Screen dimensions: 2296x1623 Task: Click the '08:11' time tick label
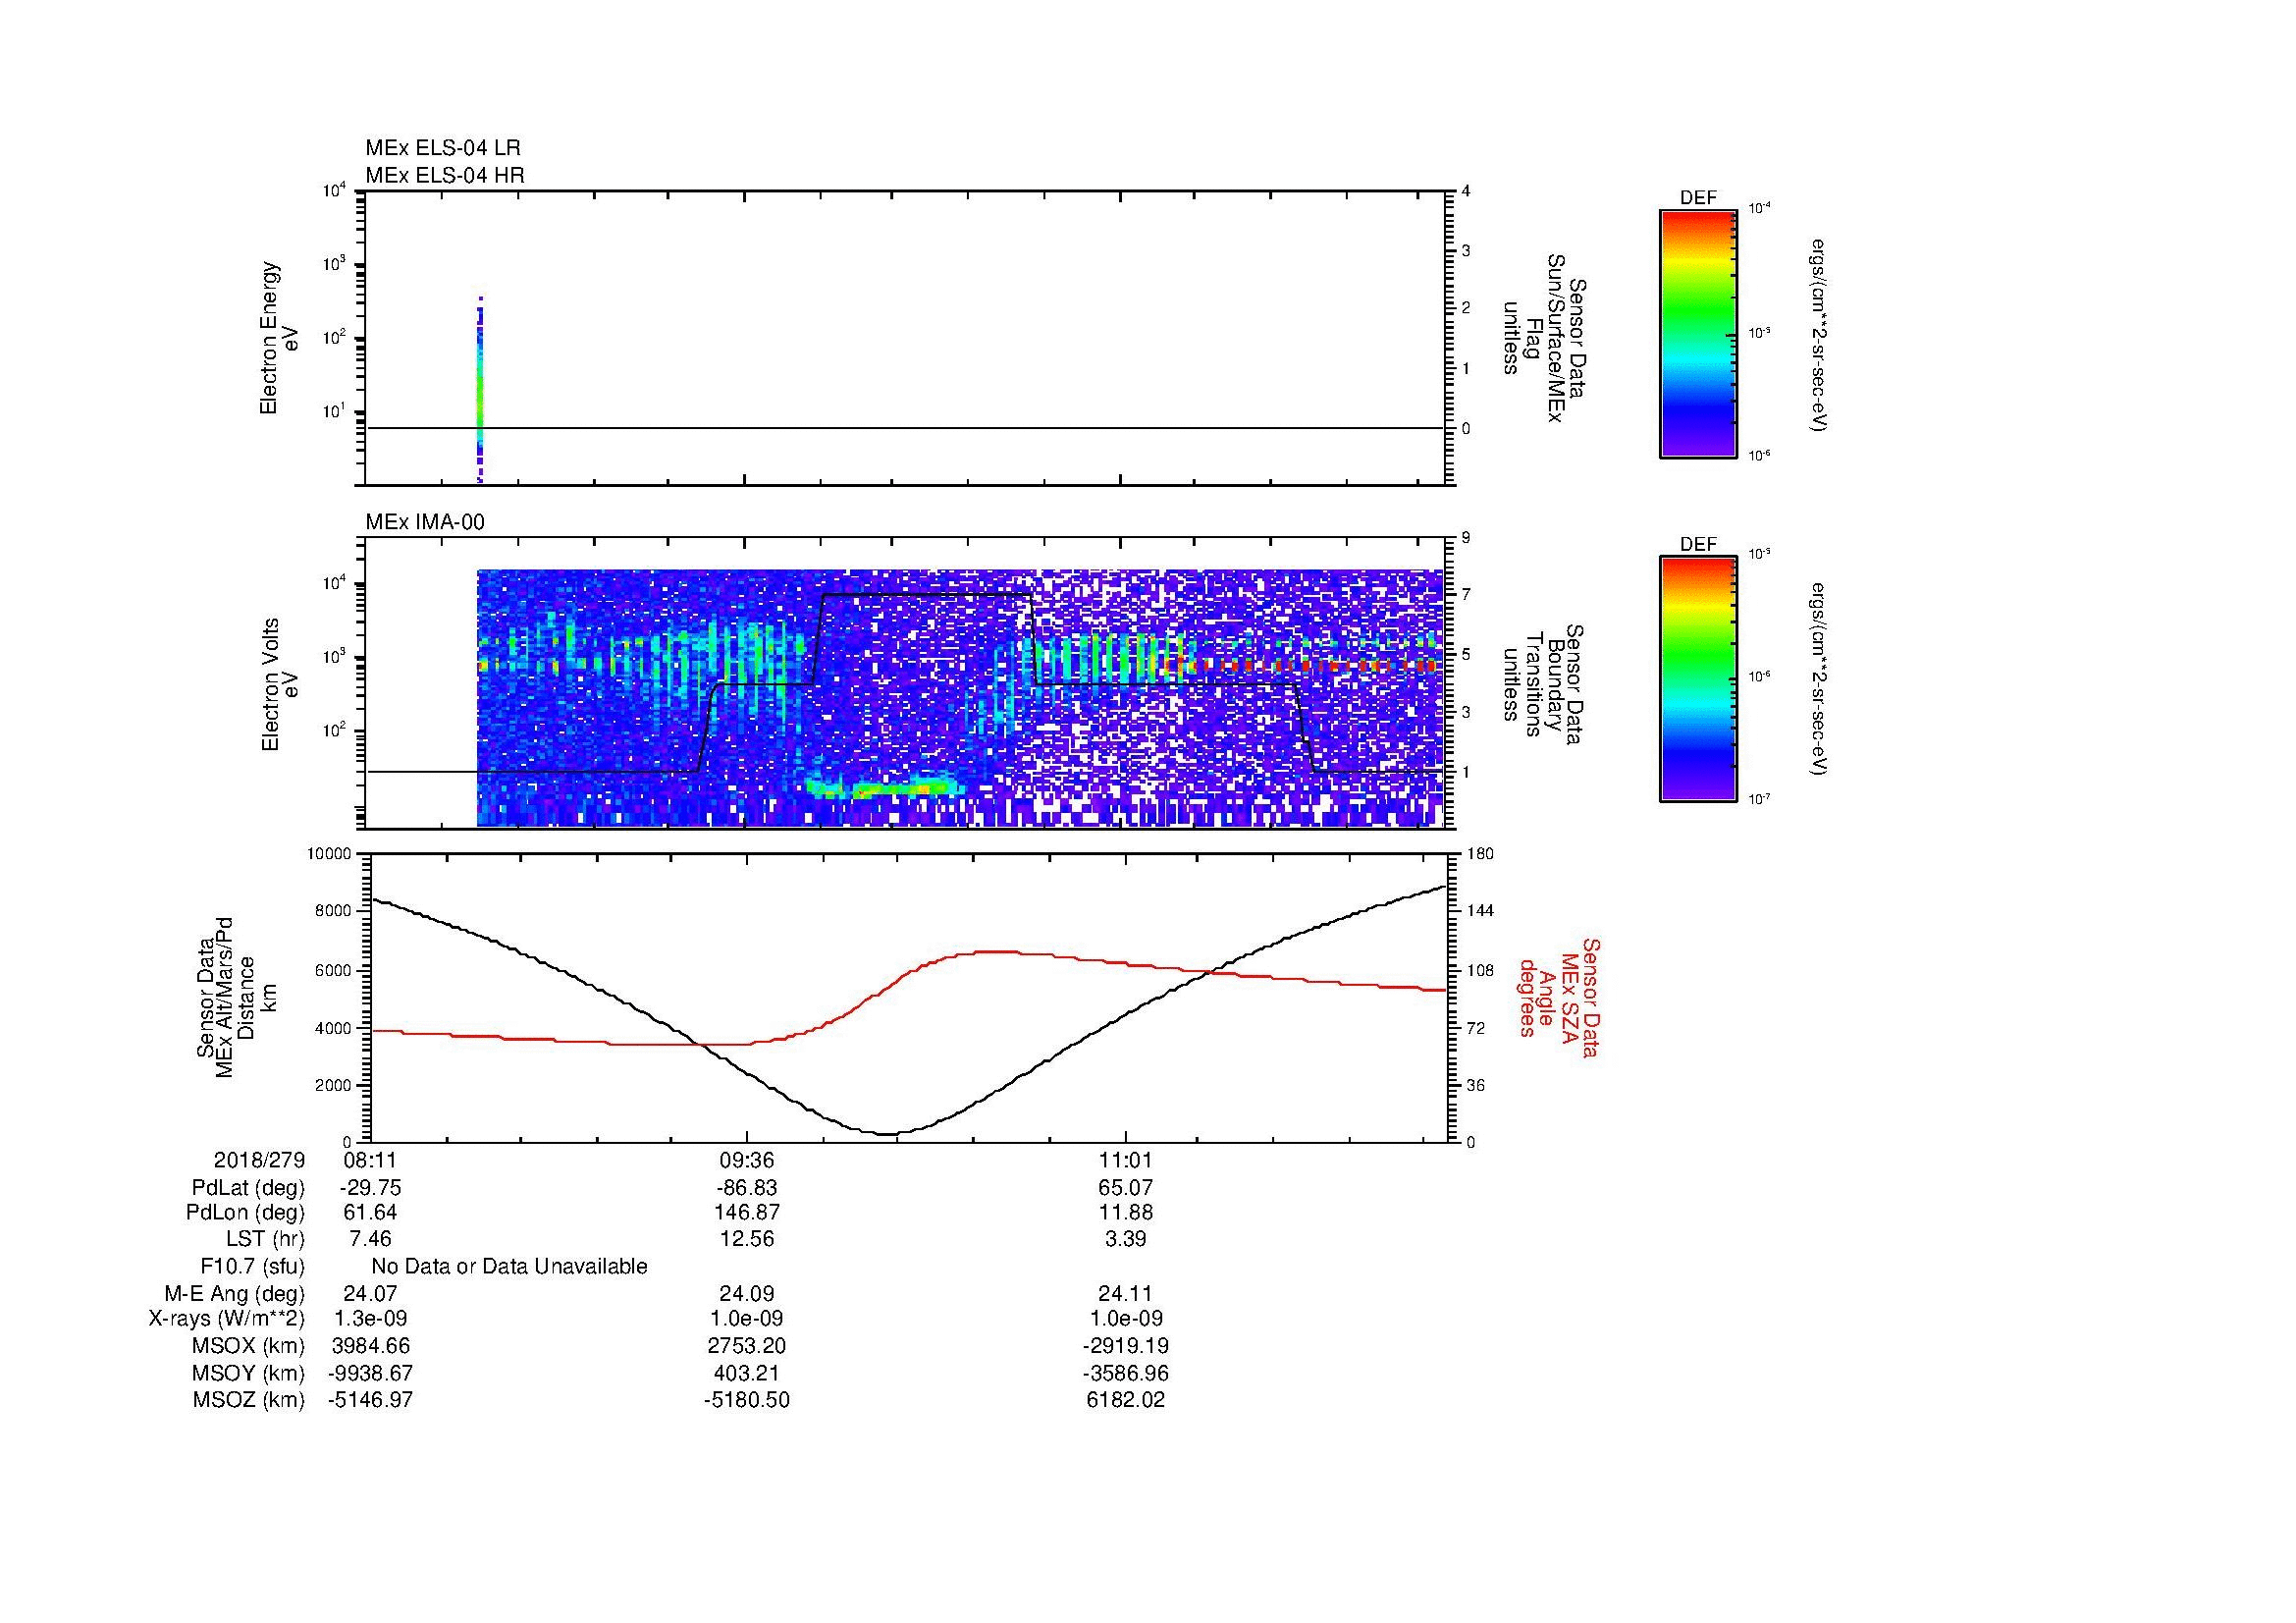[371, 1160]
